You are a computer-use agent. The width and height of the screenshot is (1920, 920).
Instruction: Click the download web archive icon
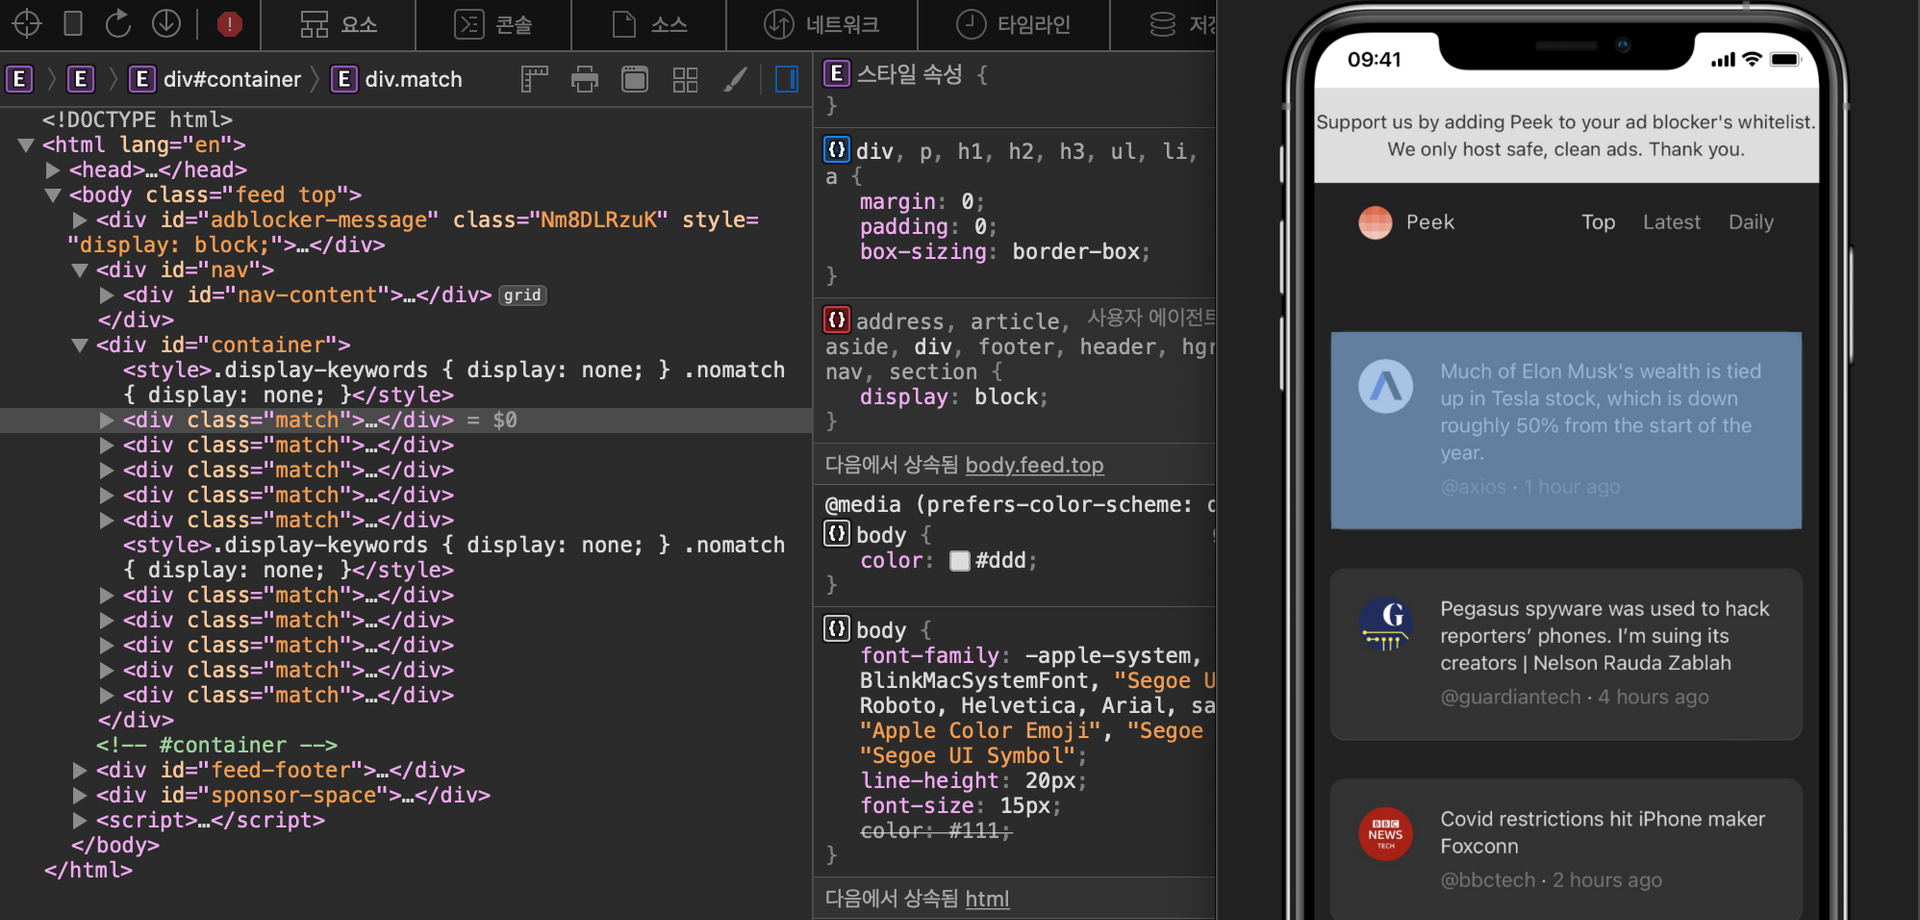pos(166,23)
